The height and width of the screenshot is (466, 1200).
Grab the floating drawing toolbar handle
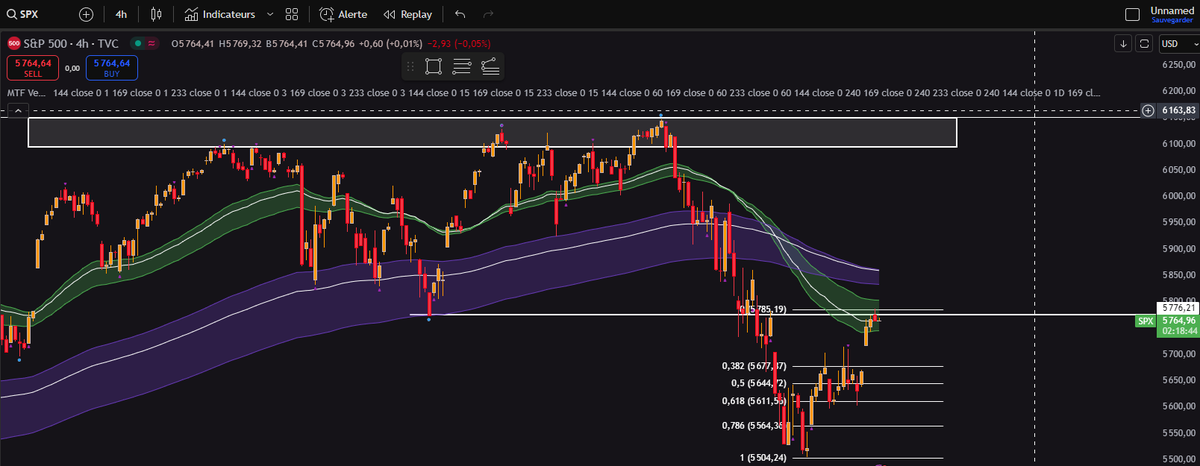(x=412, y=67)
